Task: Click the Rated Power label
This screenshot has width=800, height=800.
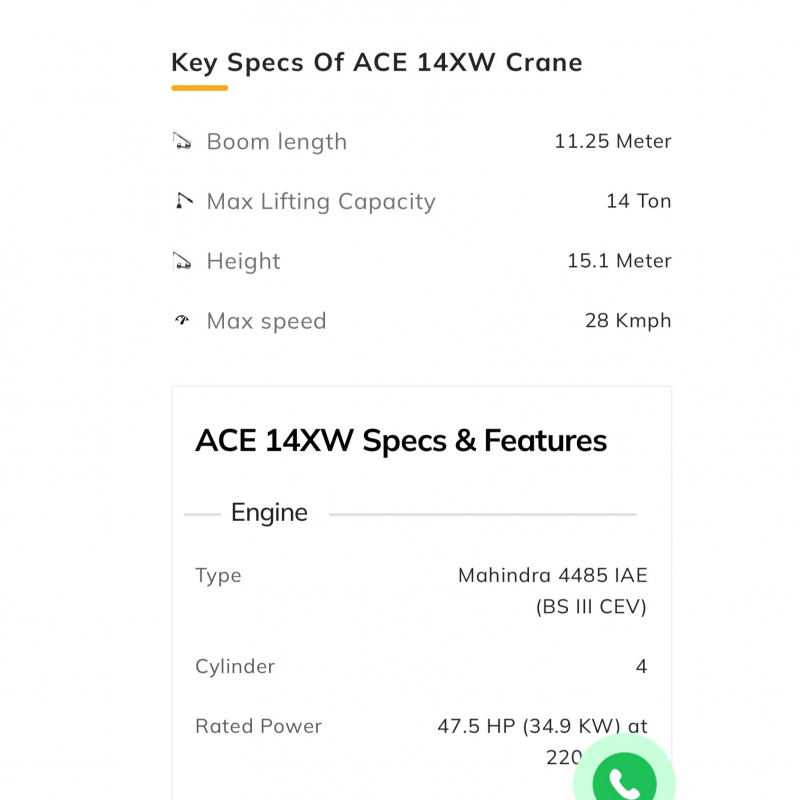Action: click(258, 726)
